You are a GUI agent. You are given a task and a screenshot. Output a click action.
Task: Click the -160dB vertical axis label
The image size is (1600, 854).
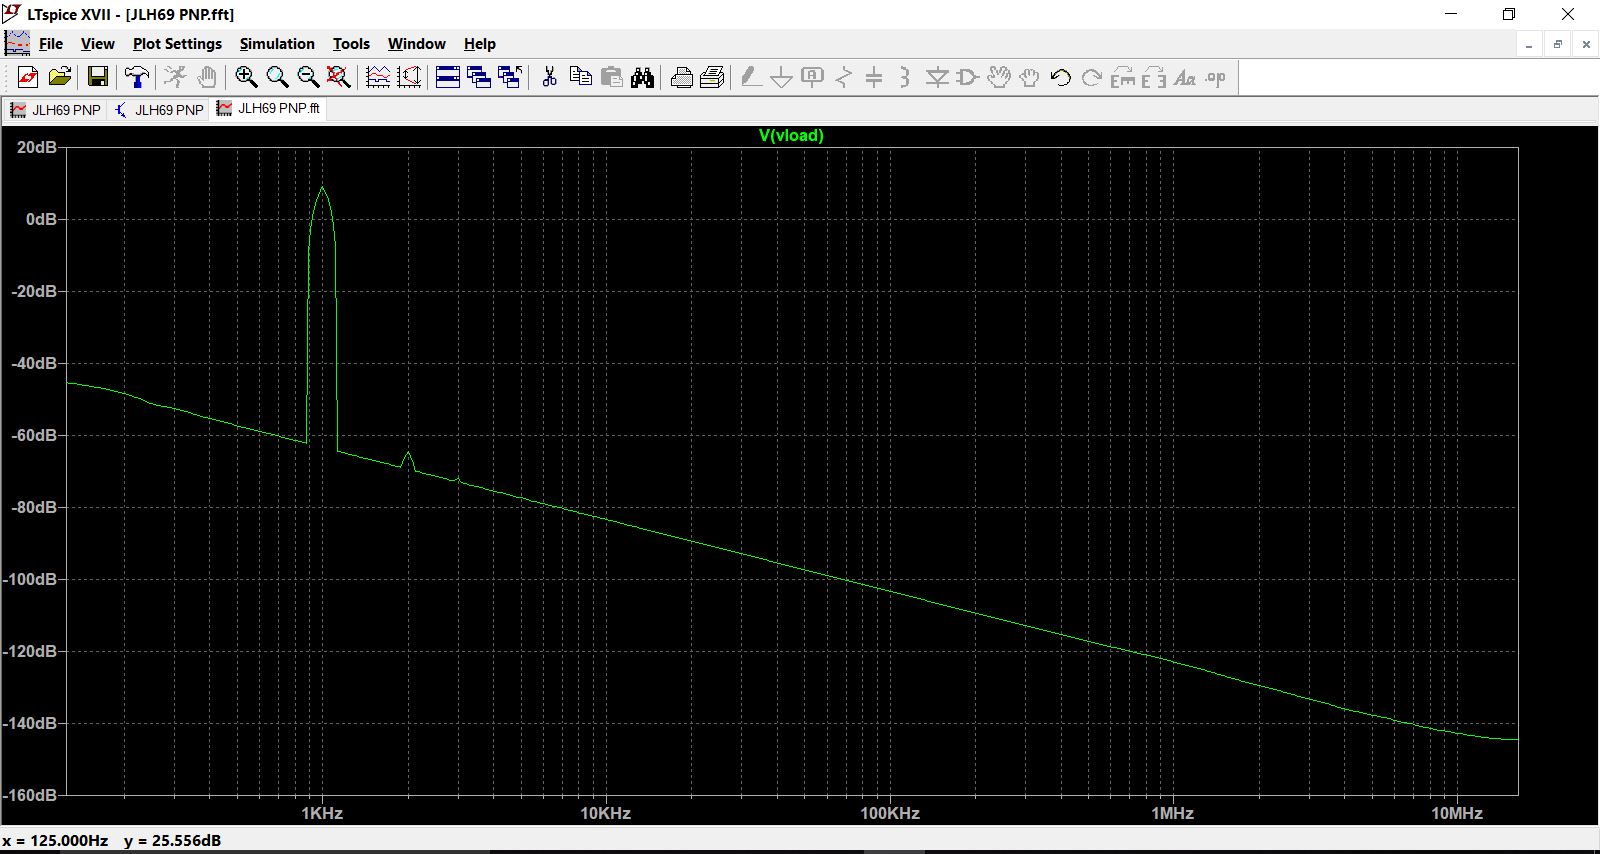coord(30,795)
